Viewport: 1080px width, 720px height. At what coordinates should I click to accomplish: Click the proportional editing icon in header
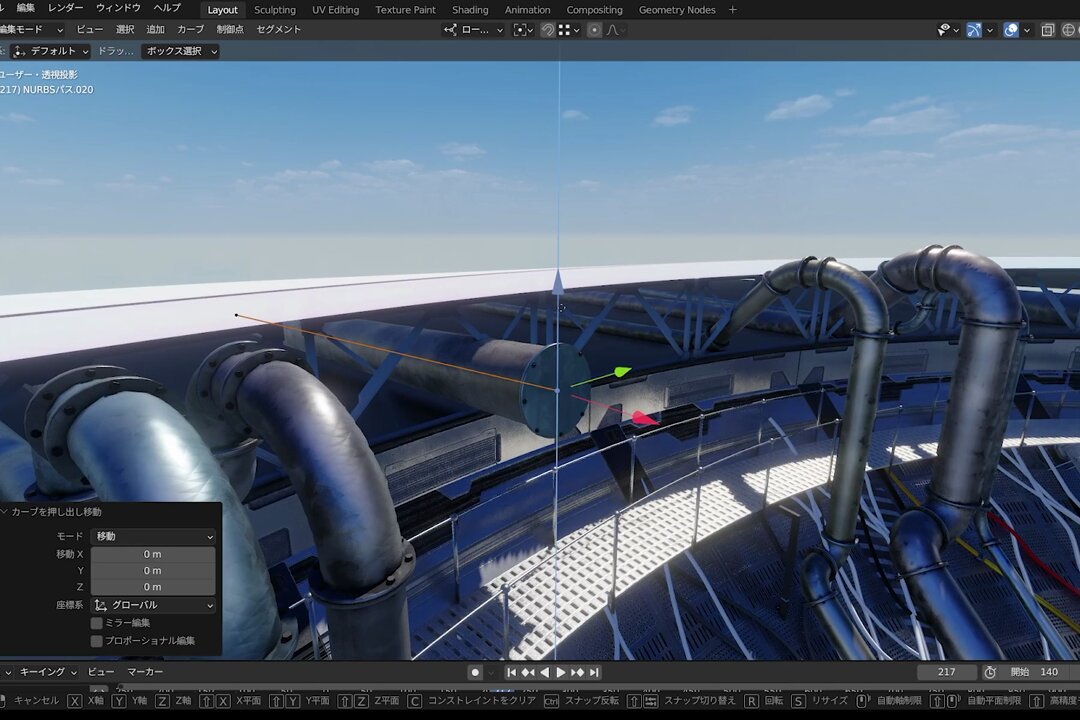click(594, 30)
